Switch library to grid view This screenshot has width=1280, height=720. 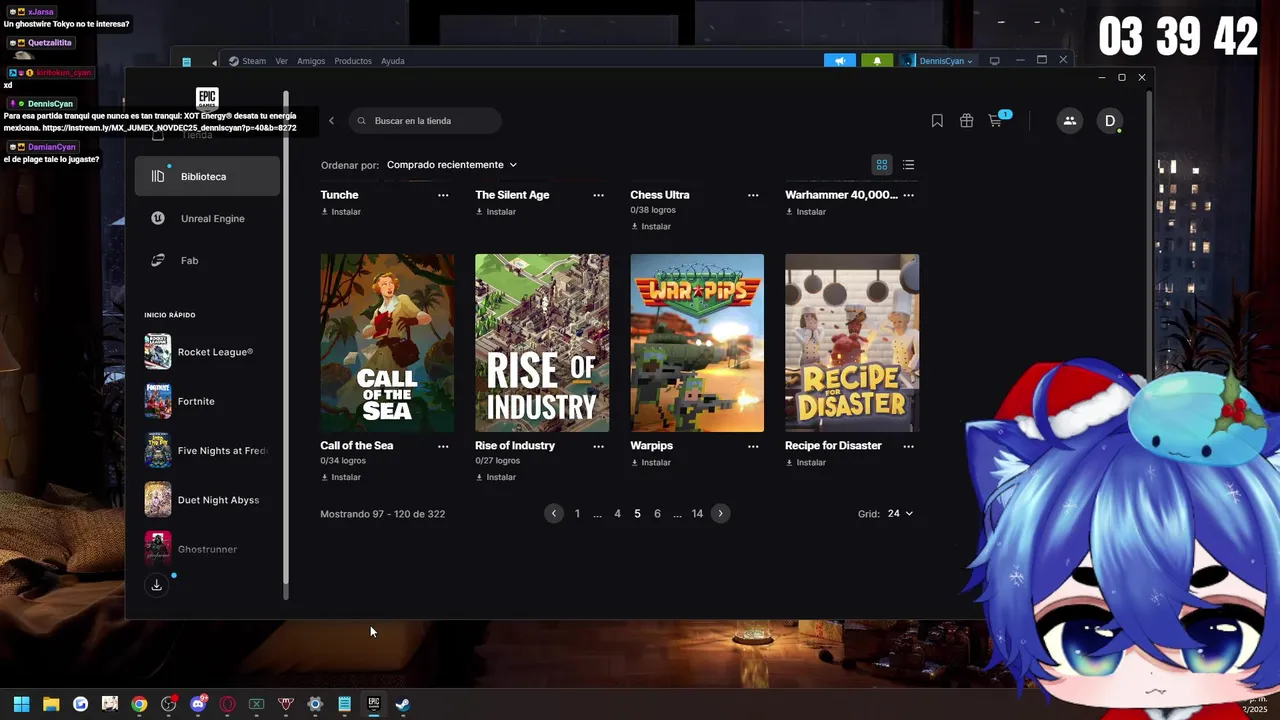pos(882,165)
